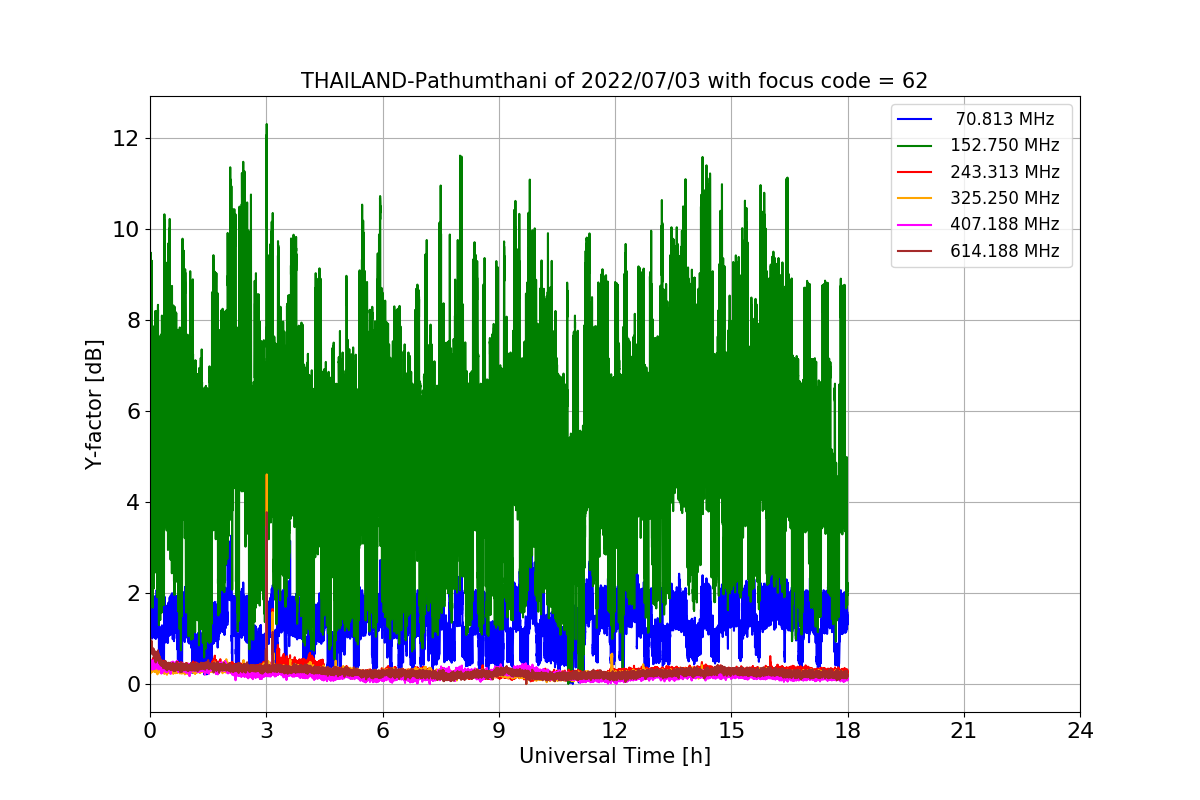
Task: Click the brown line swatch in the legend
Action: click(x=915, y=251)
